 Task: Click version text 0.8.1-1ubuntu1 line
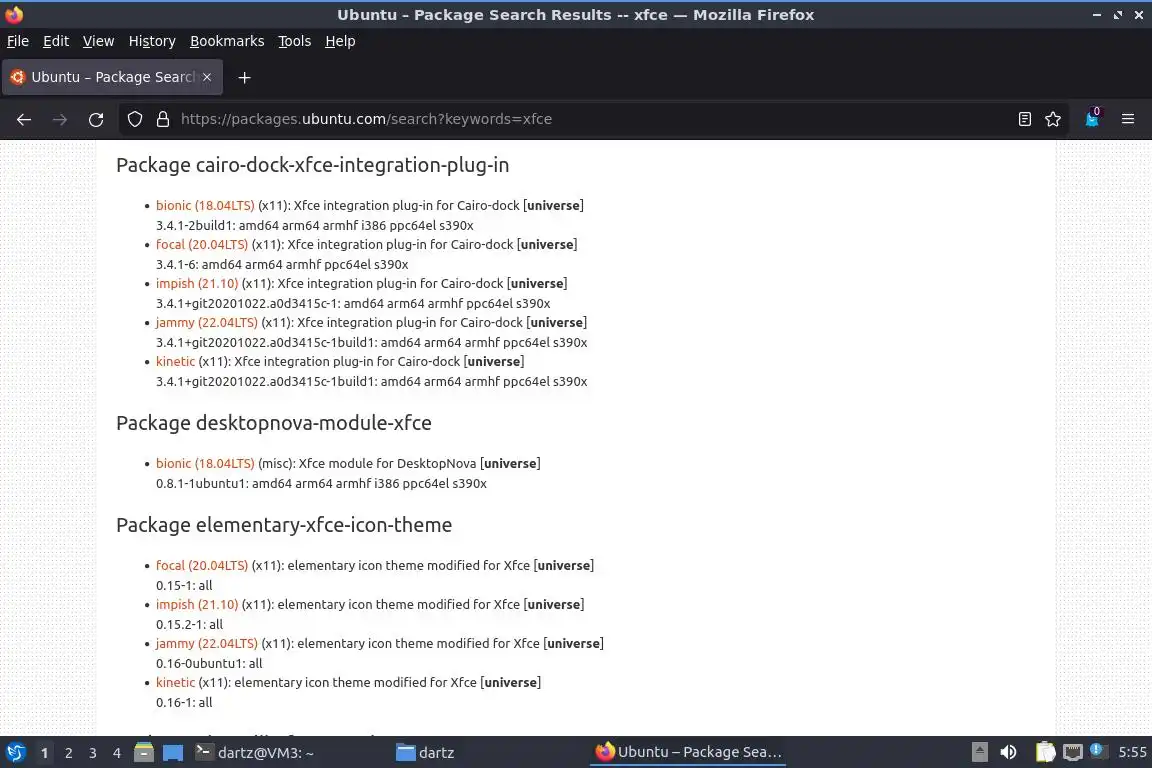[x=321, y=484]
